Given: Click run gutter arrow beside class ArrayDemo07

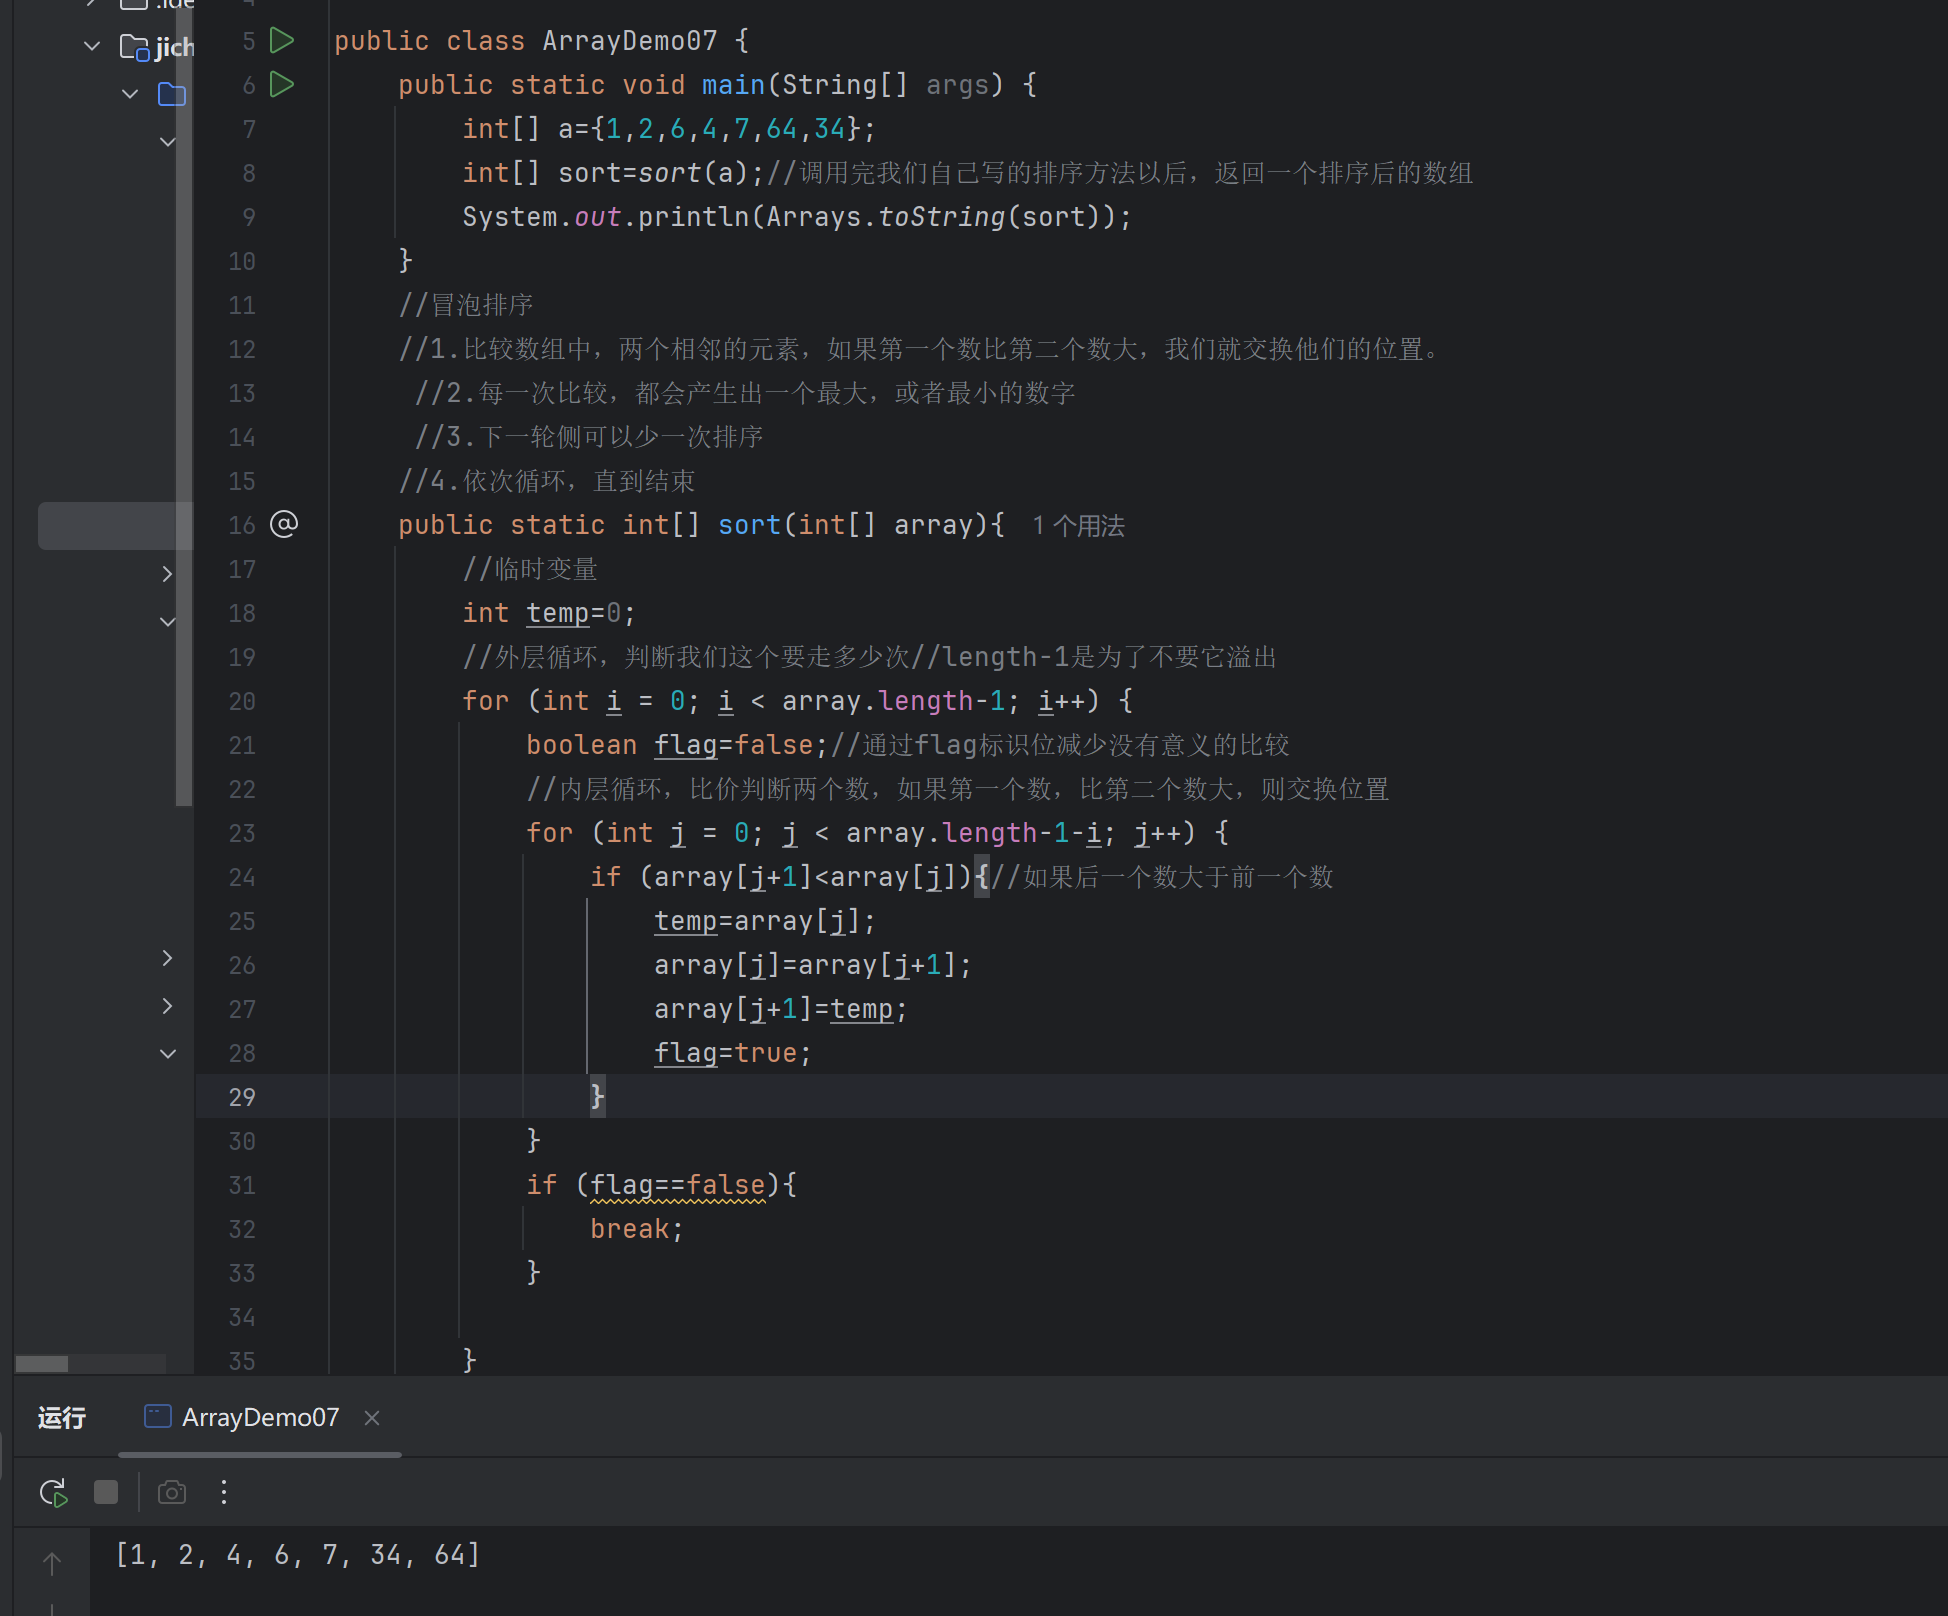Looking at the screenshot, I should [x=283, y=41].
